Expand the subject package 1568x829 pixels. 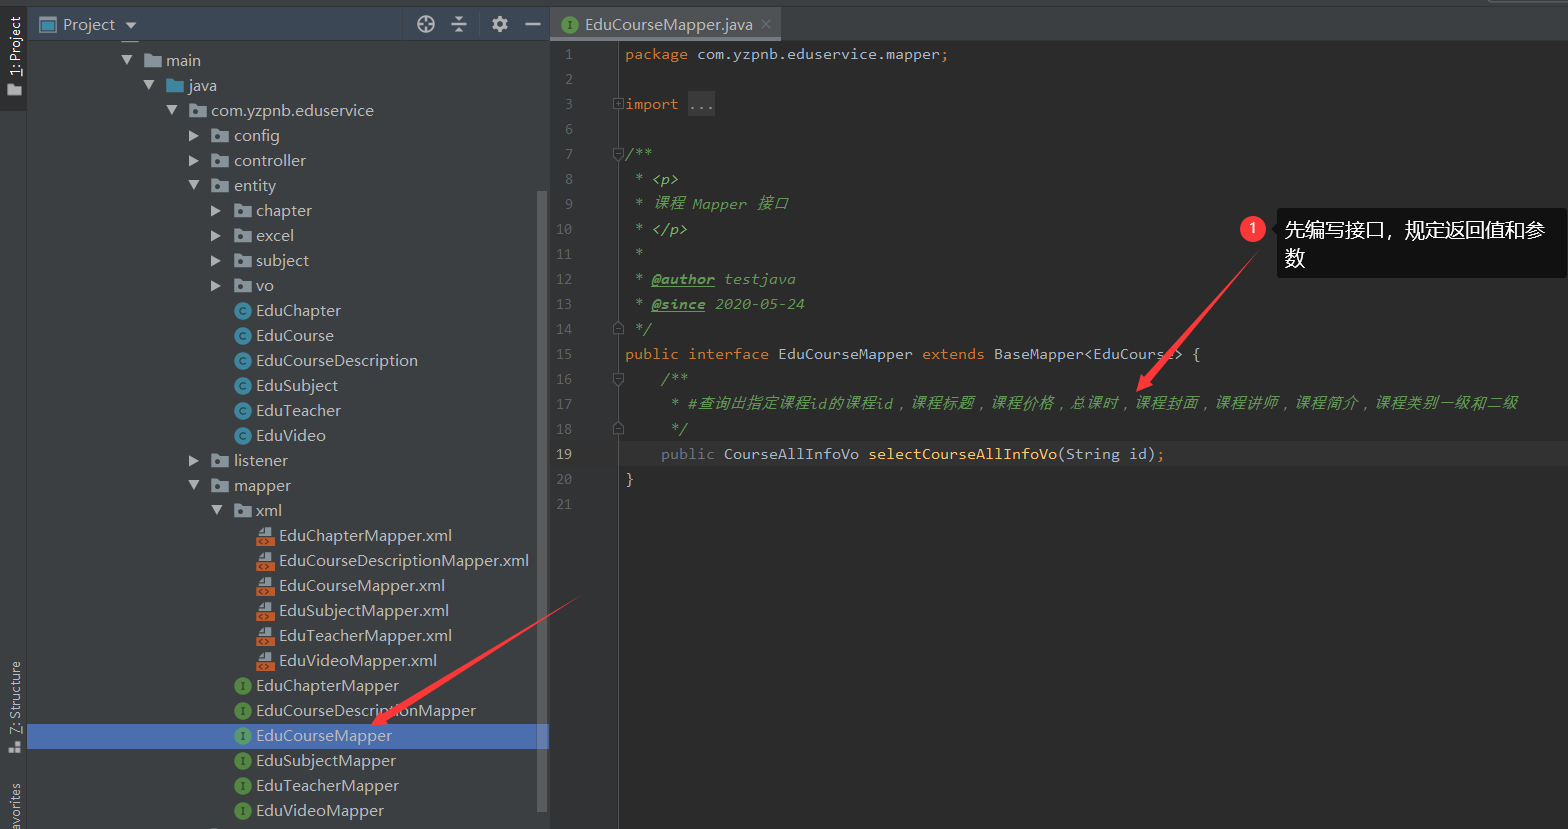pos(216,260)
